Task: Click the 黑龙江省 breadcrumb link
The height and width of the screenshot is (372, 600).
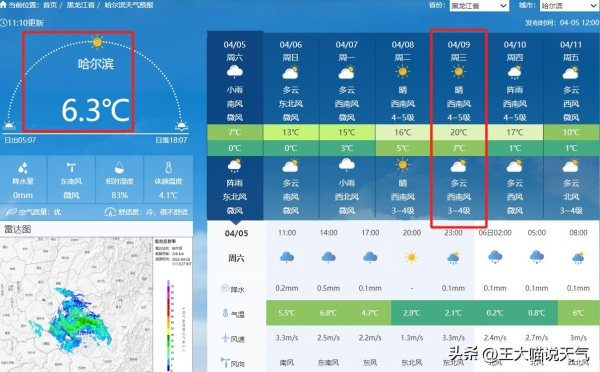Action: point(80,5)
